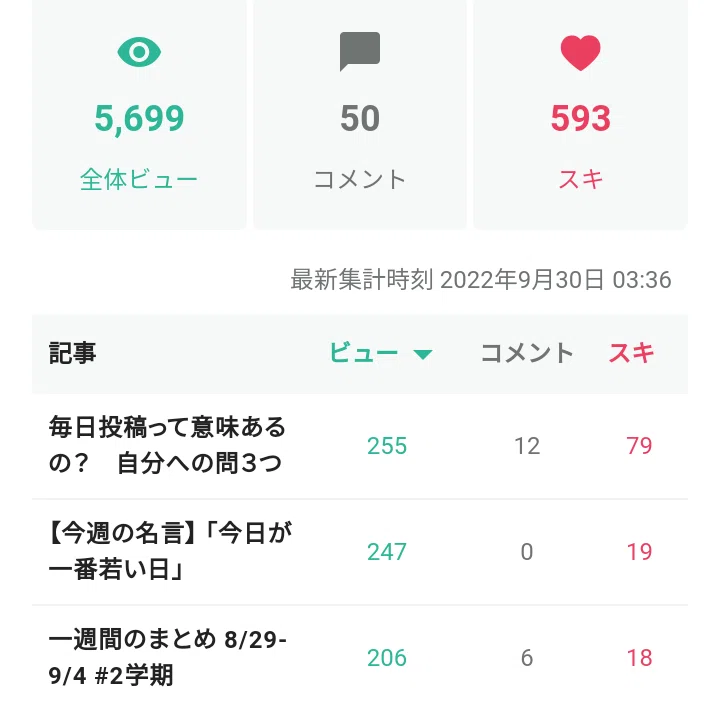This screenshot has height=703, width=720.
Task: Click the 記事 column header
Action: (x=73, y=353)
